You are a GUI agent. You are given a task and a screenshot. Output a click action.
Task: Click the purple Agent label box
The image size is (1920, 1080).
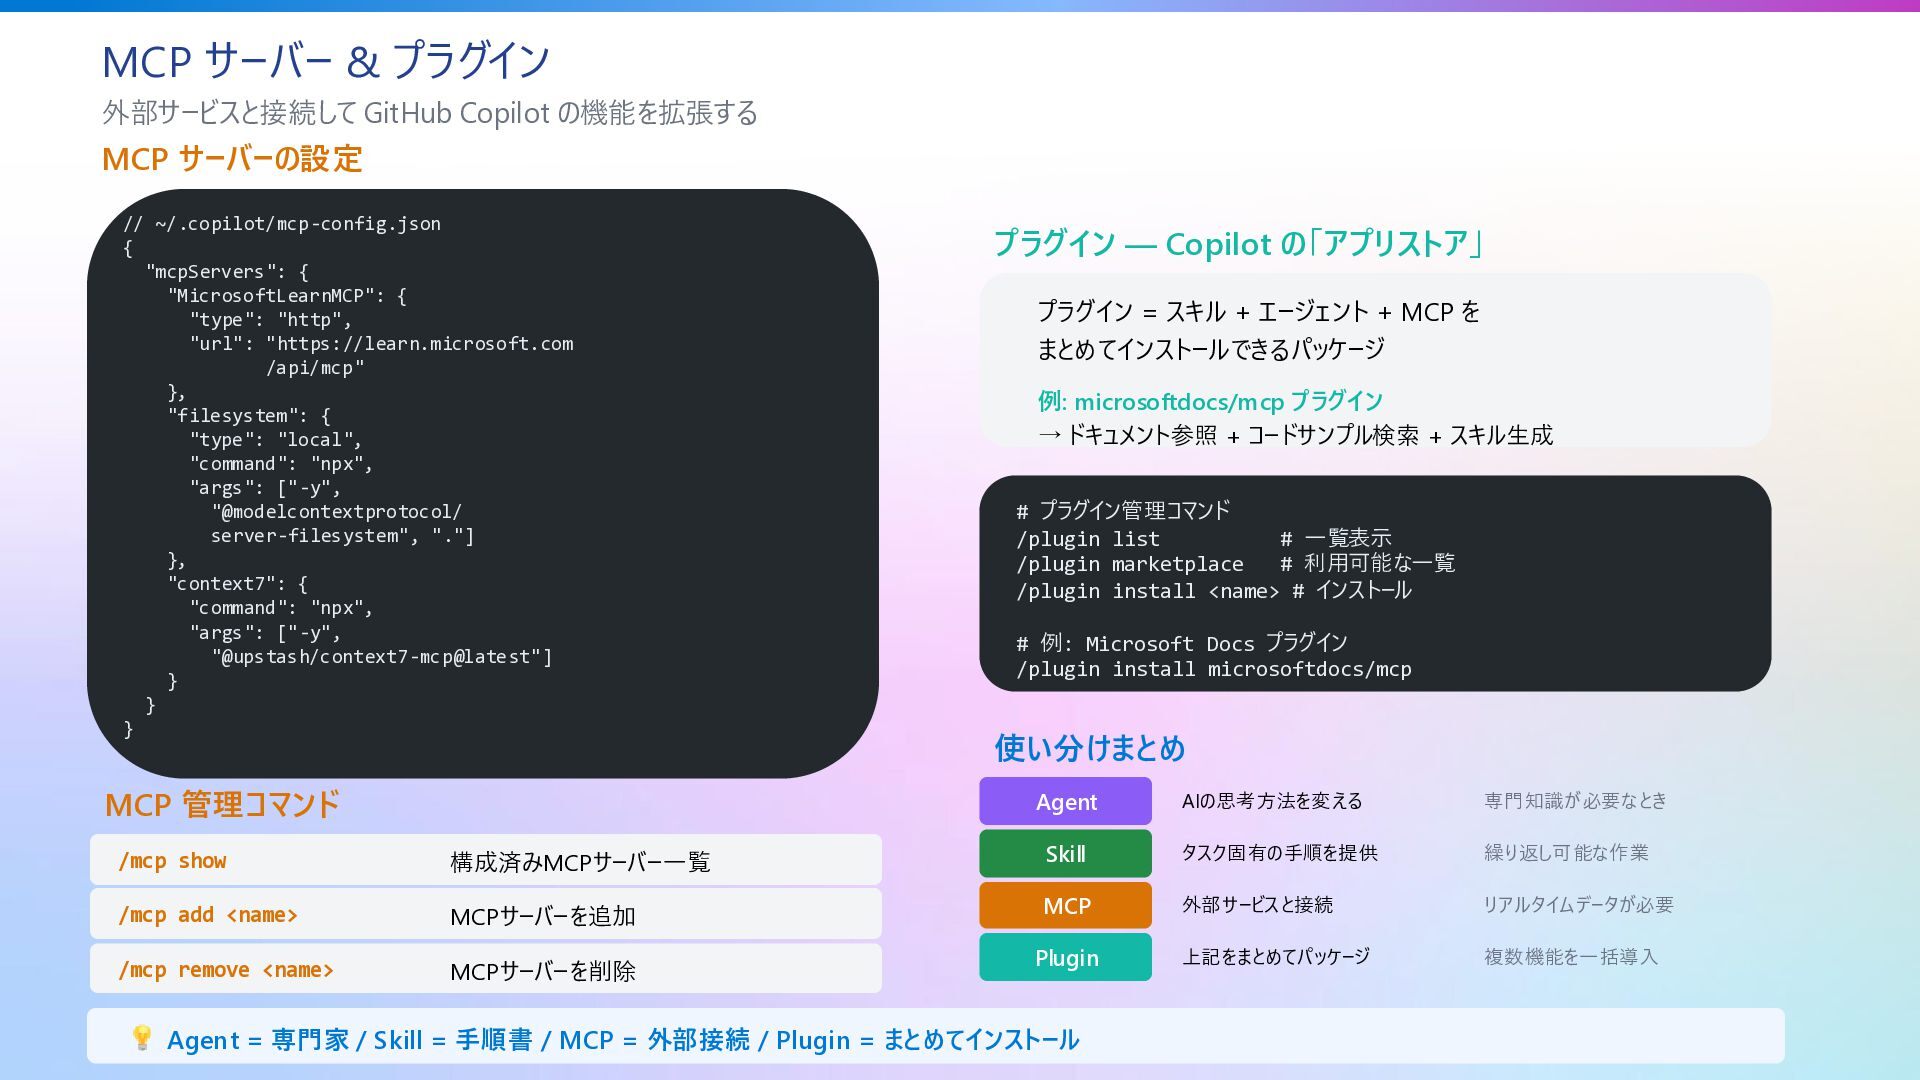click(1065, 802)
